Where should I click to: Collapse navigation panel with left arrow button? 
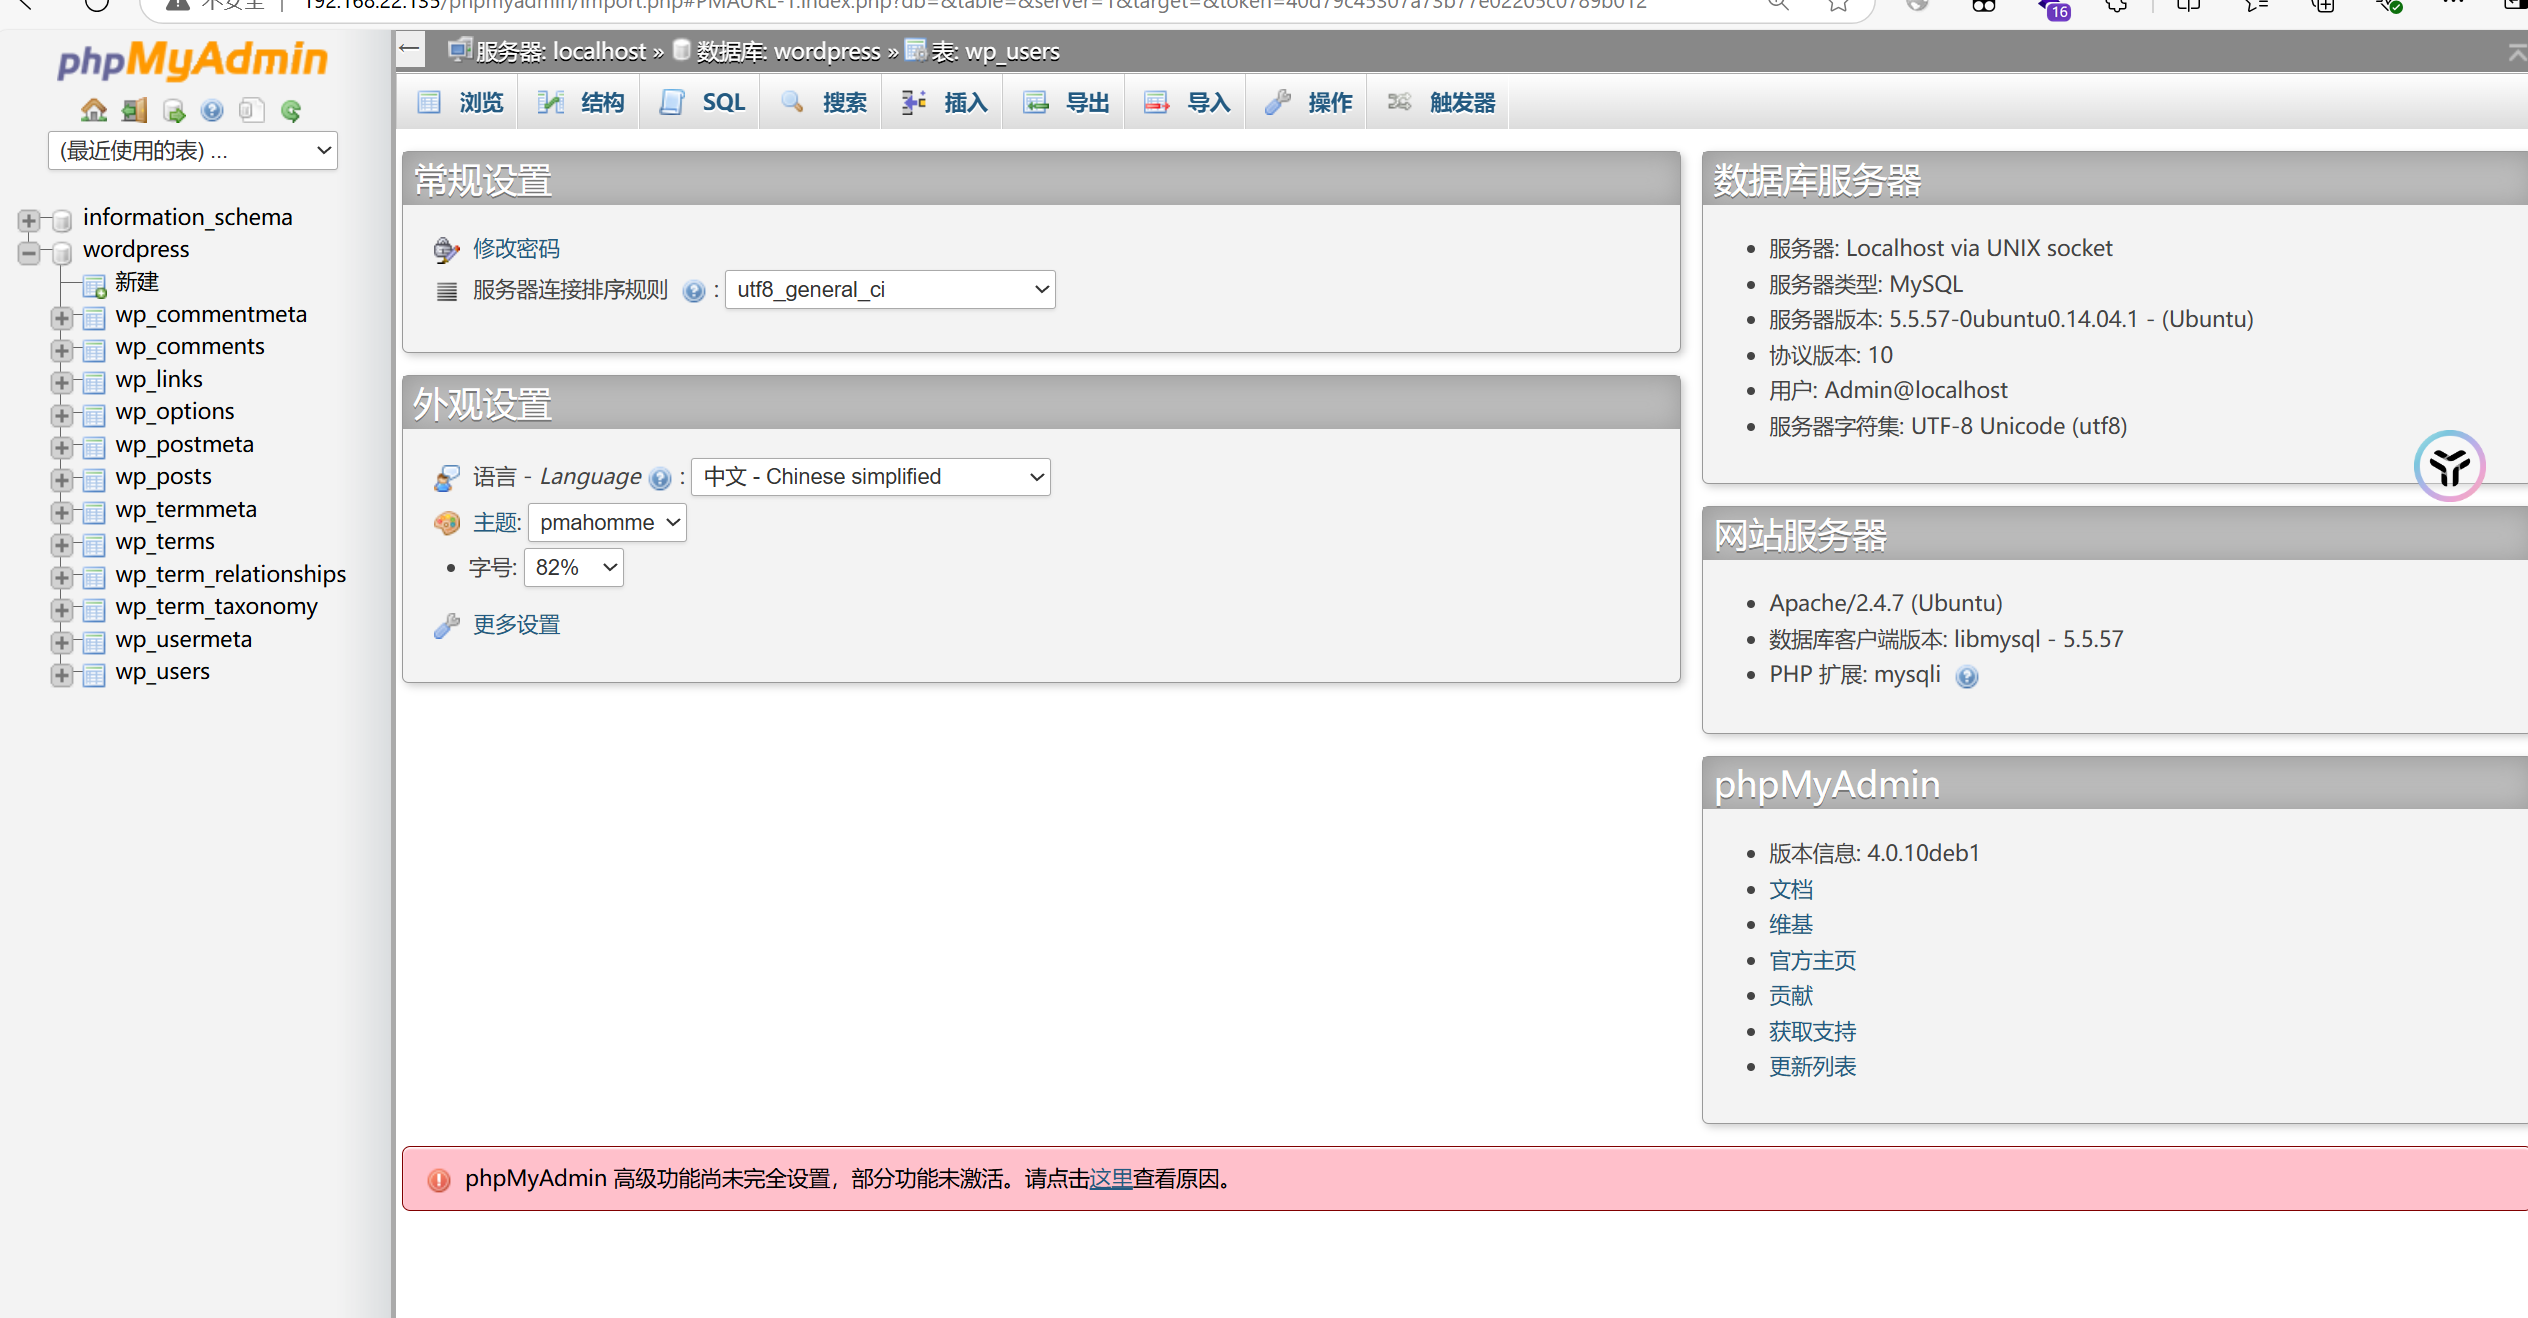[x=409, y=48]
